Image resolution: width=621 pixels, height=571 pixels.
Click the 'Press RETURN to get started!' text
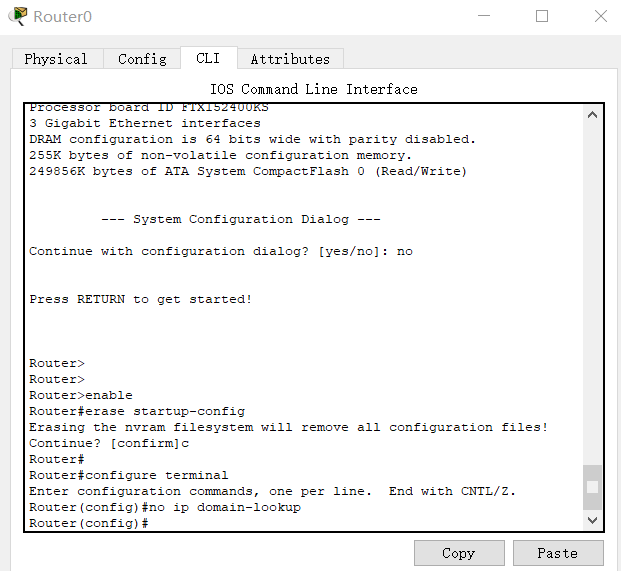[140, 299]
